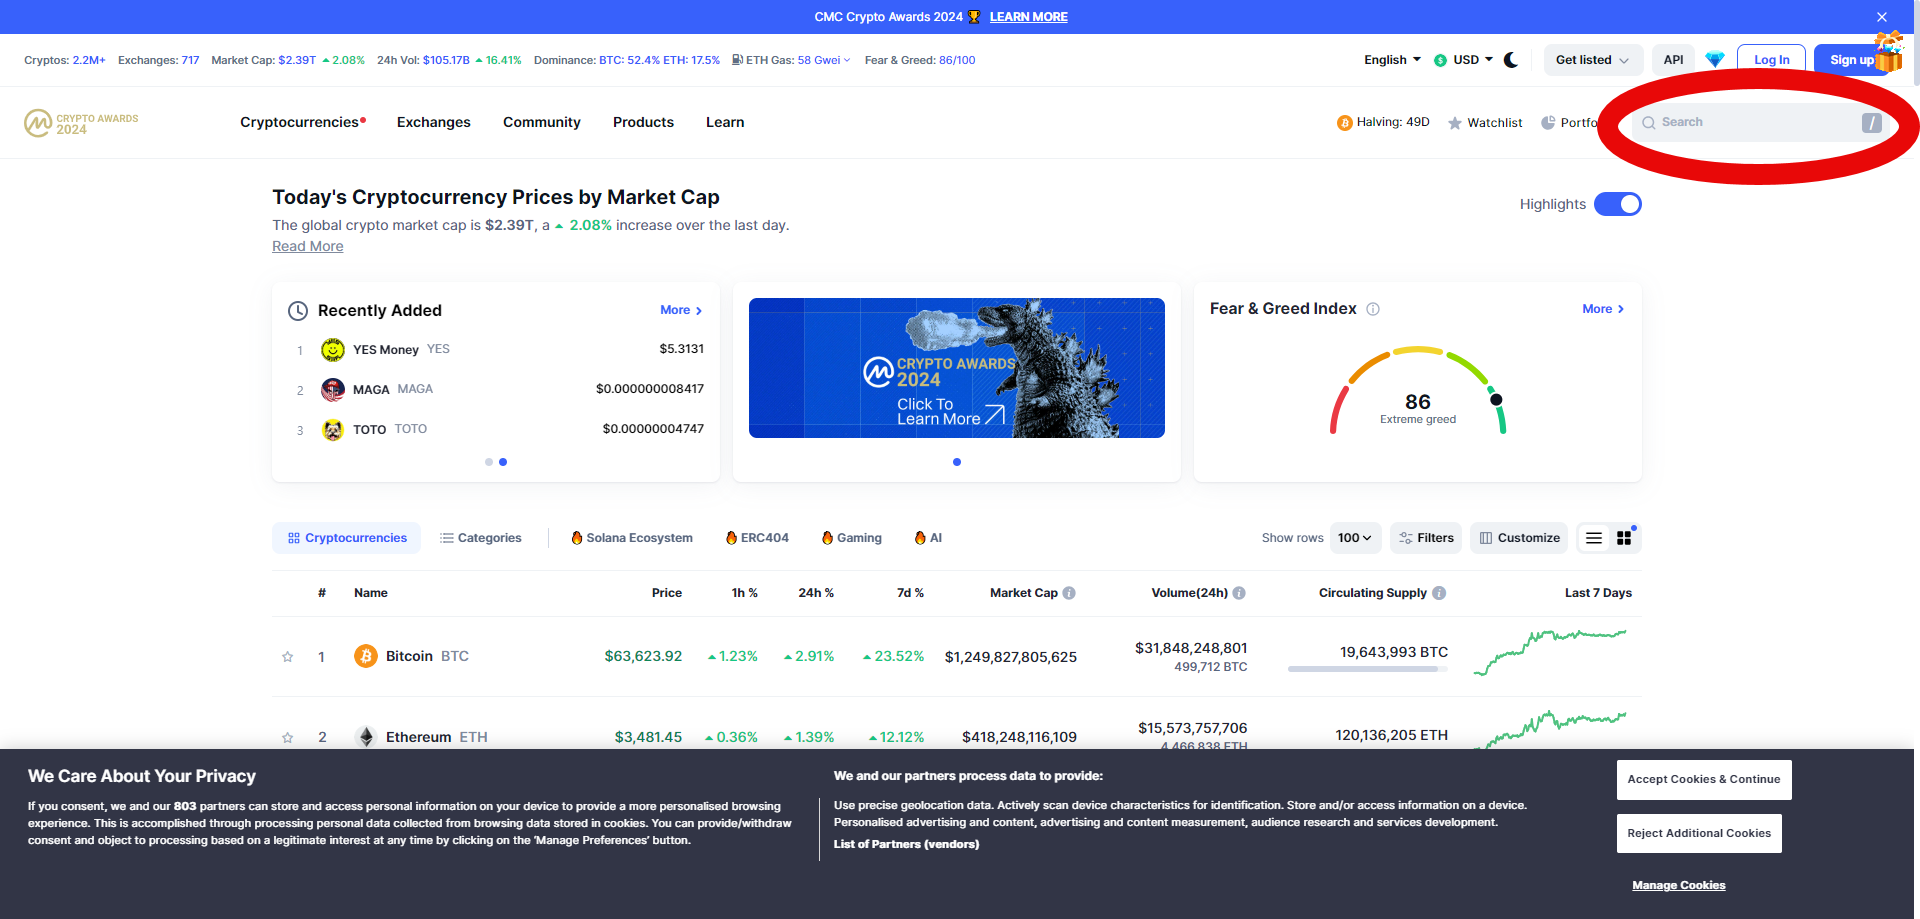Click the Log In button

(x=1771, y=60)
